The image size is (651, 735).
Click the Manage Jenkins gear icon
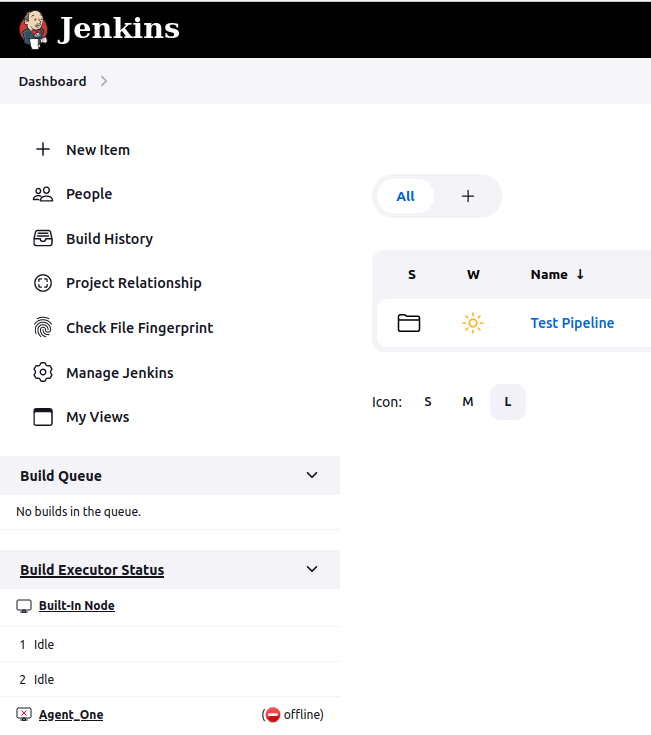click(43, 373)
